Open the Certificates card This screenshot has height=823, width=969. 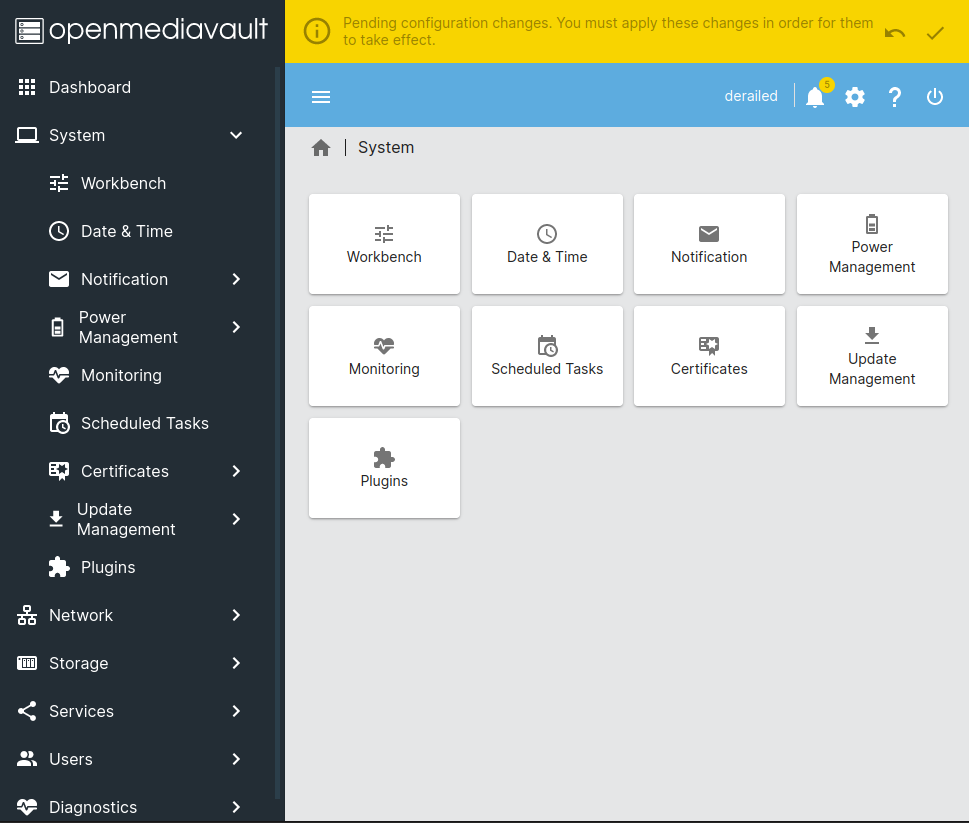[x=709, y=356]
